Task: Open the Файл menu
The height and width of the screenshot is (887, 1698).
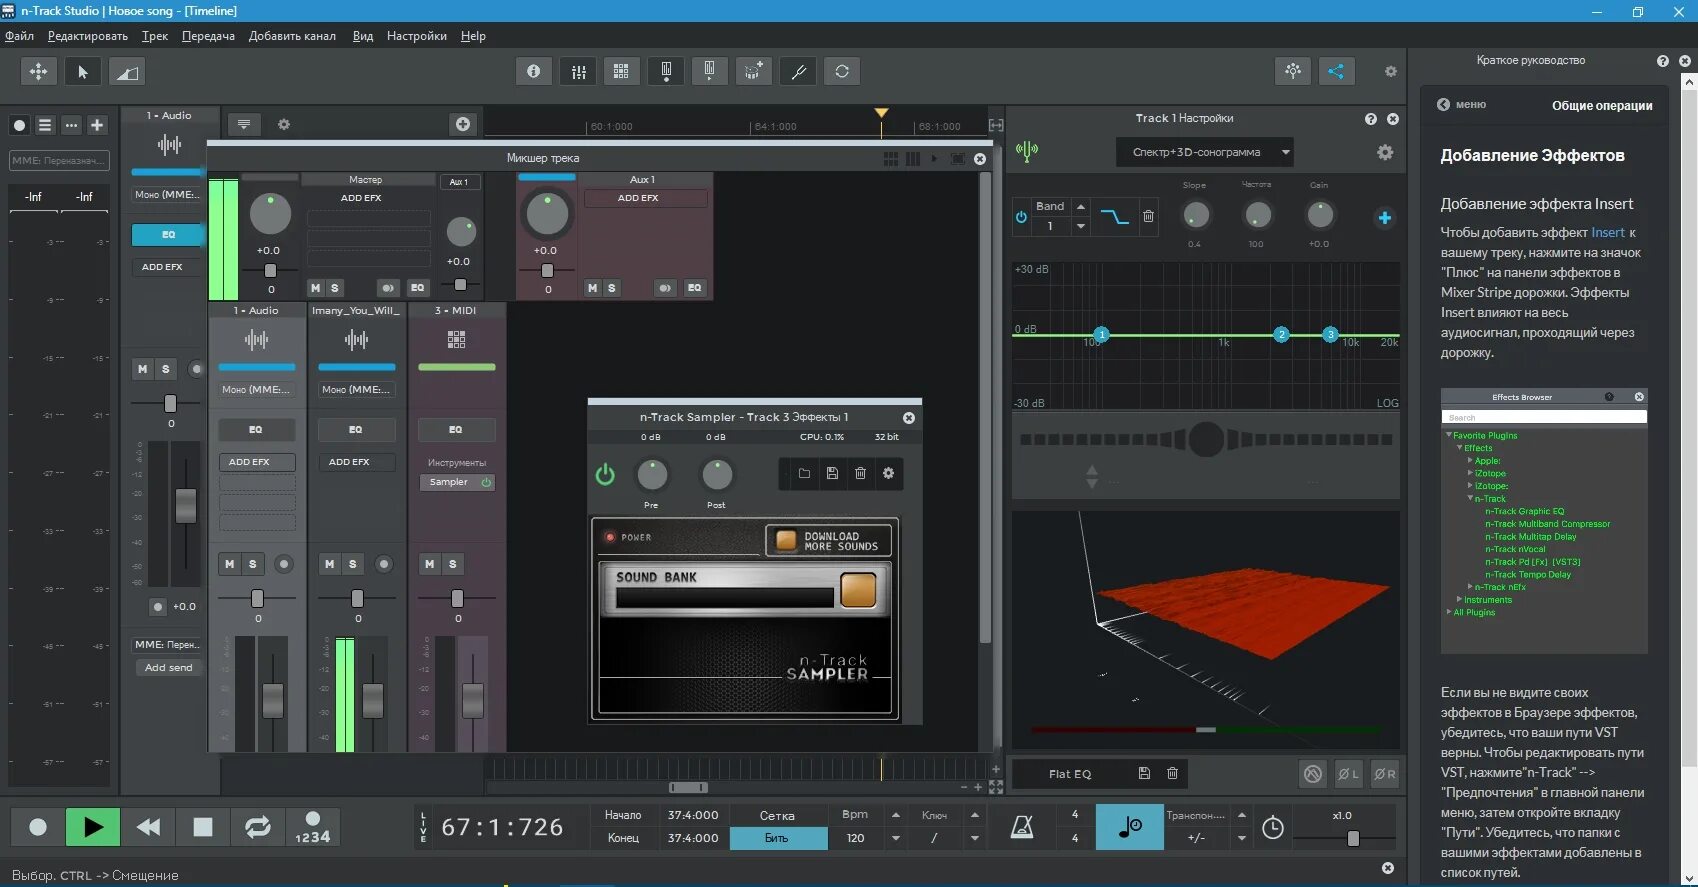Action: click(x=19, y=36)
